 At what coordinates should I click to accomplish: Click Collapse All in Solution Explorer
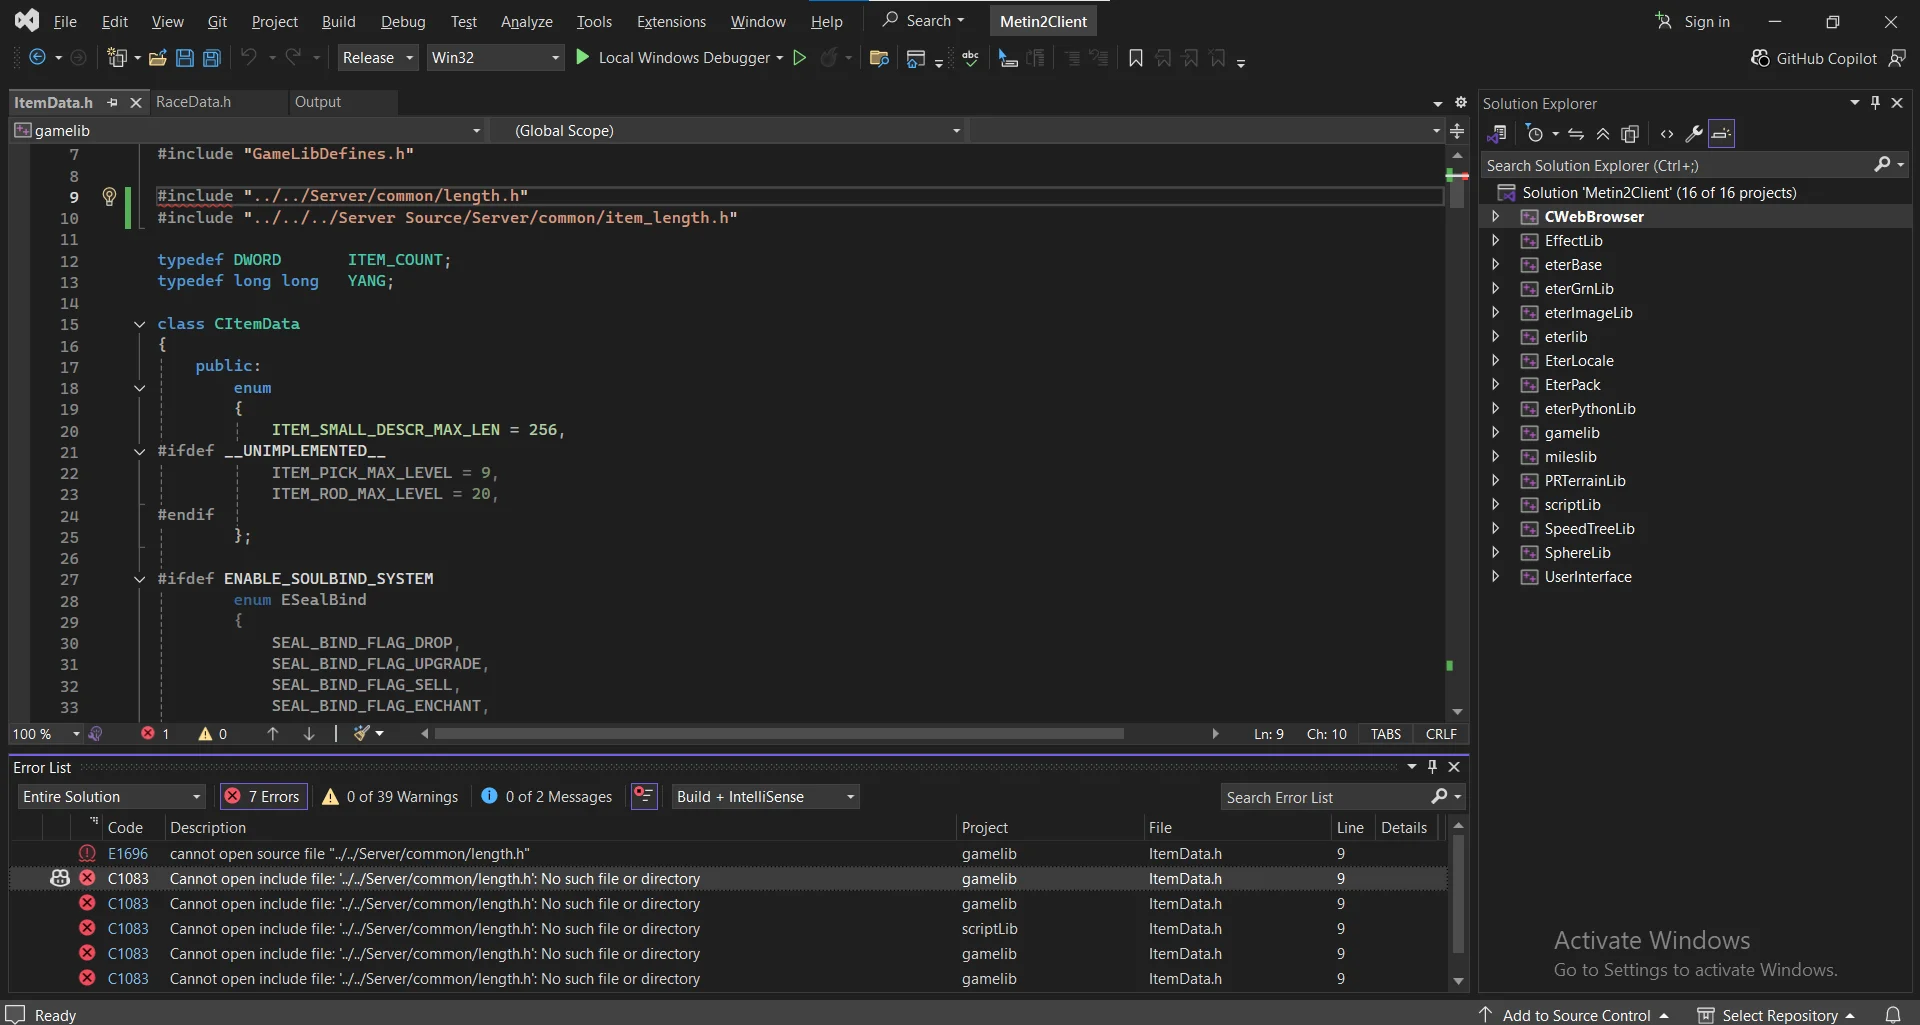tap(1603, 133)
